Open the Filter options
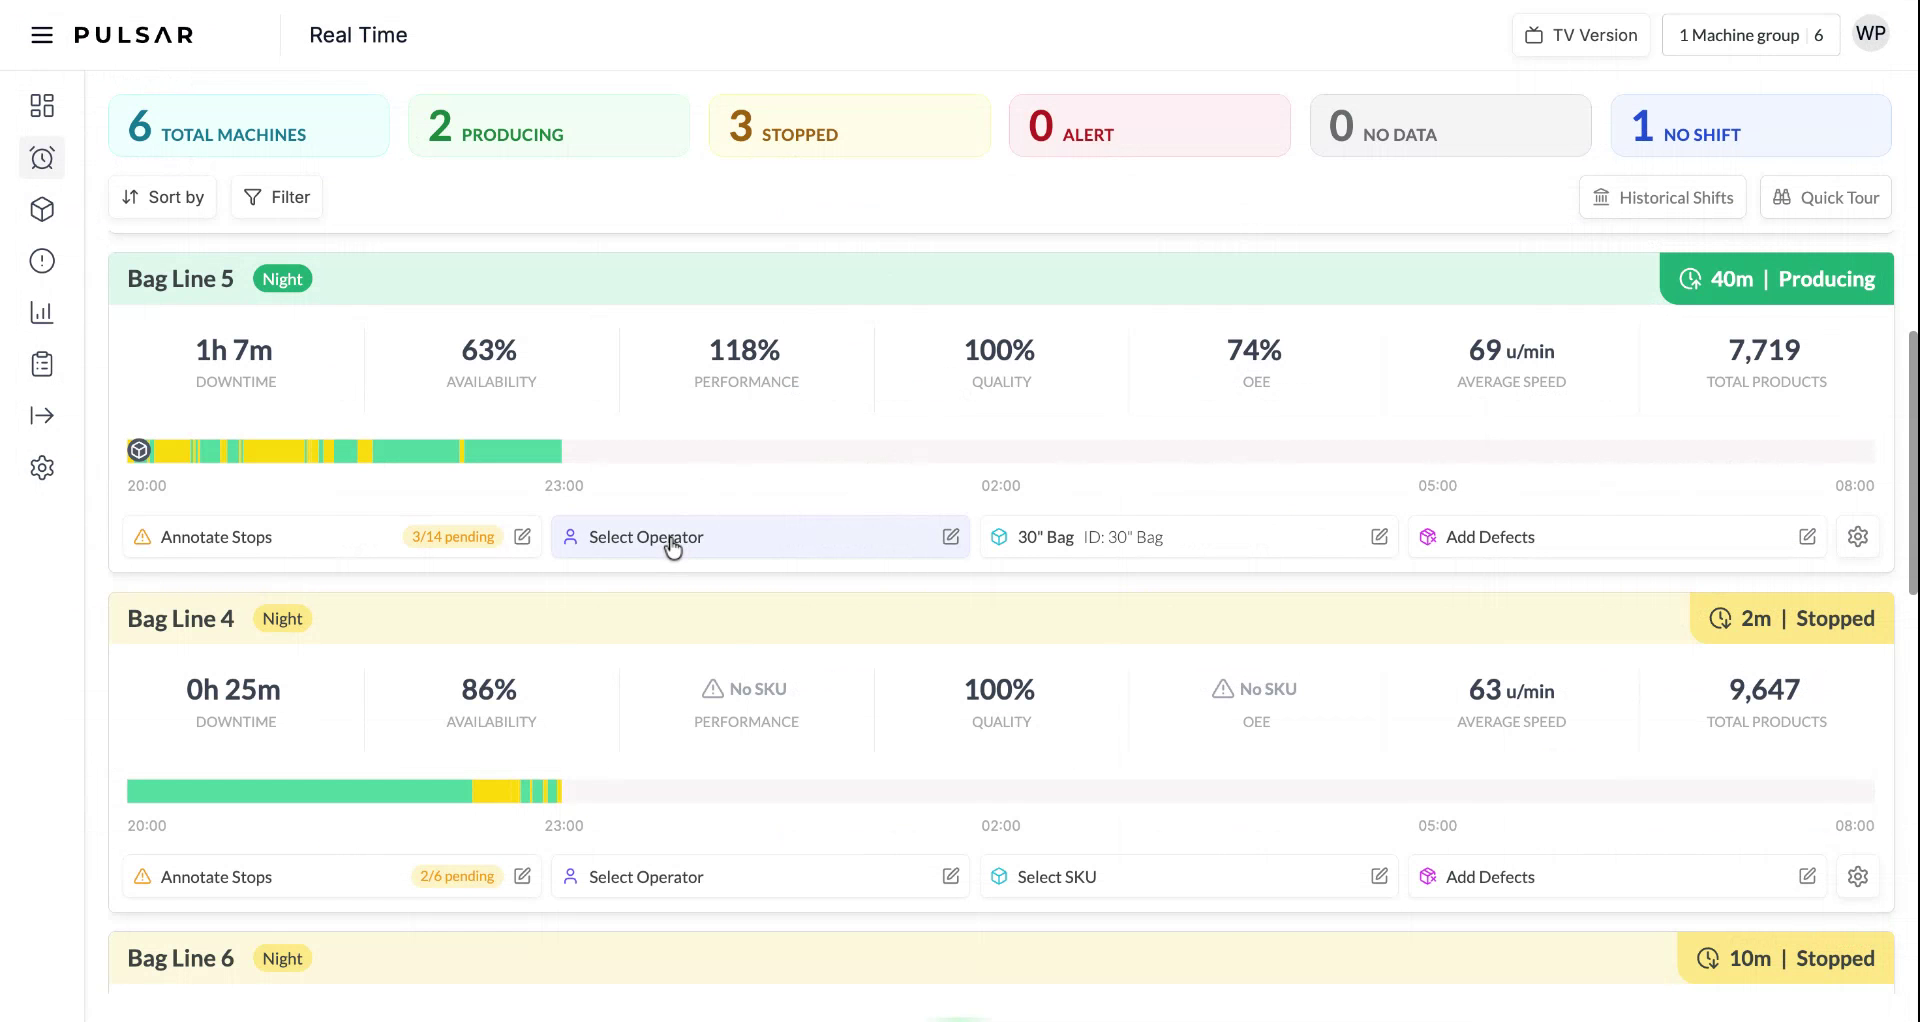 pos(277,197)
